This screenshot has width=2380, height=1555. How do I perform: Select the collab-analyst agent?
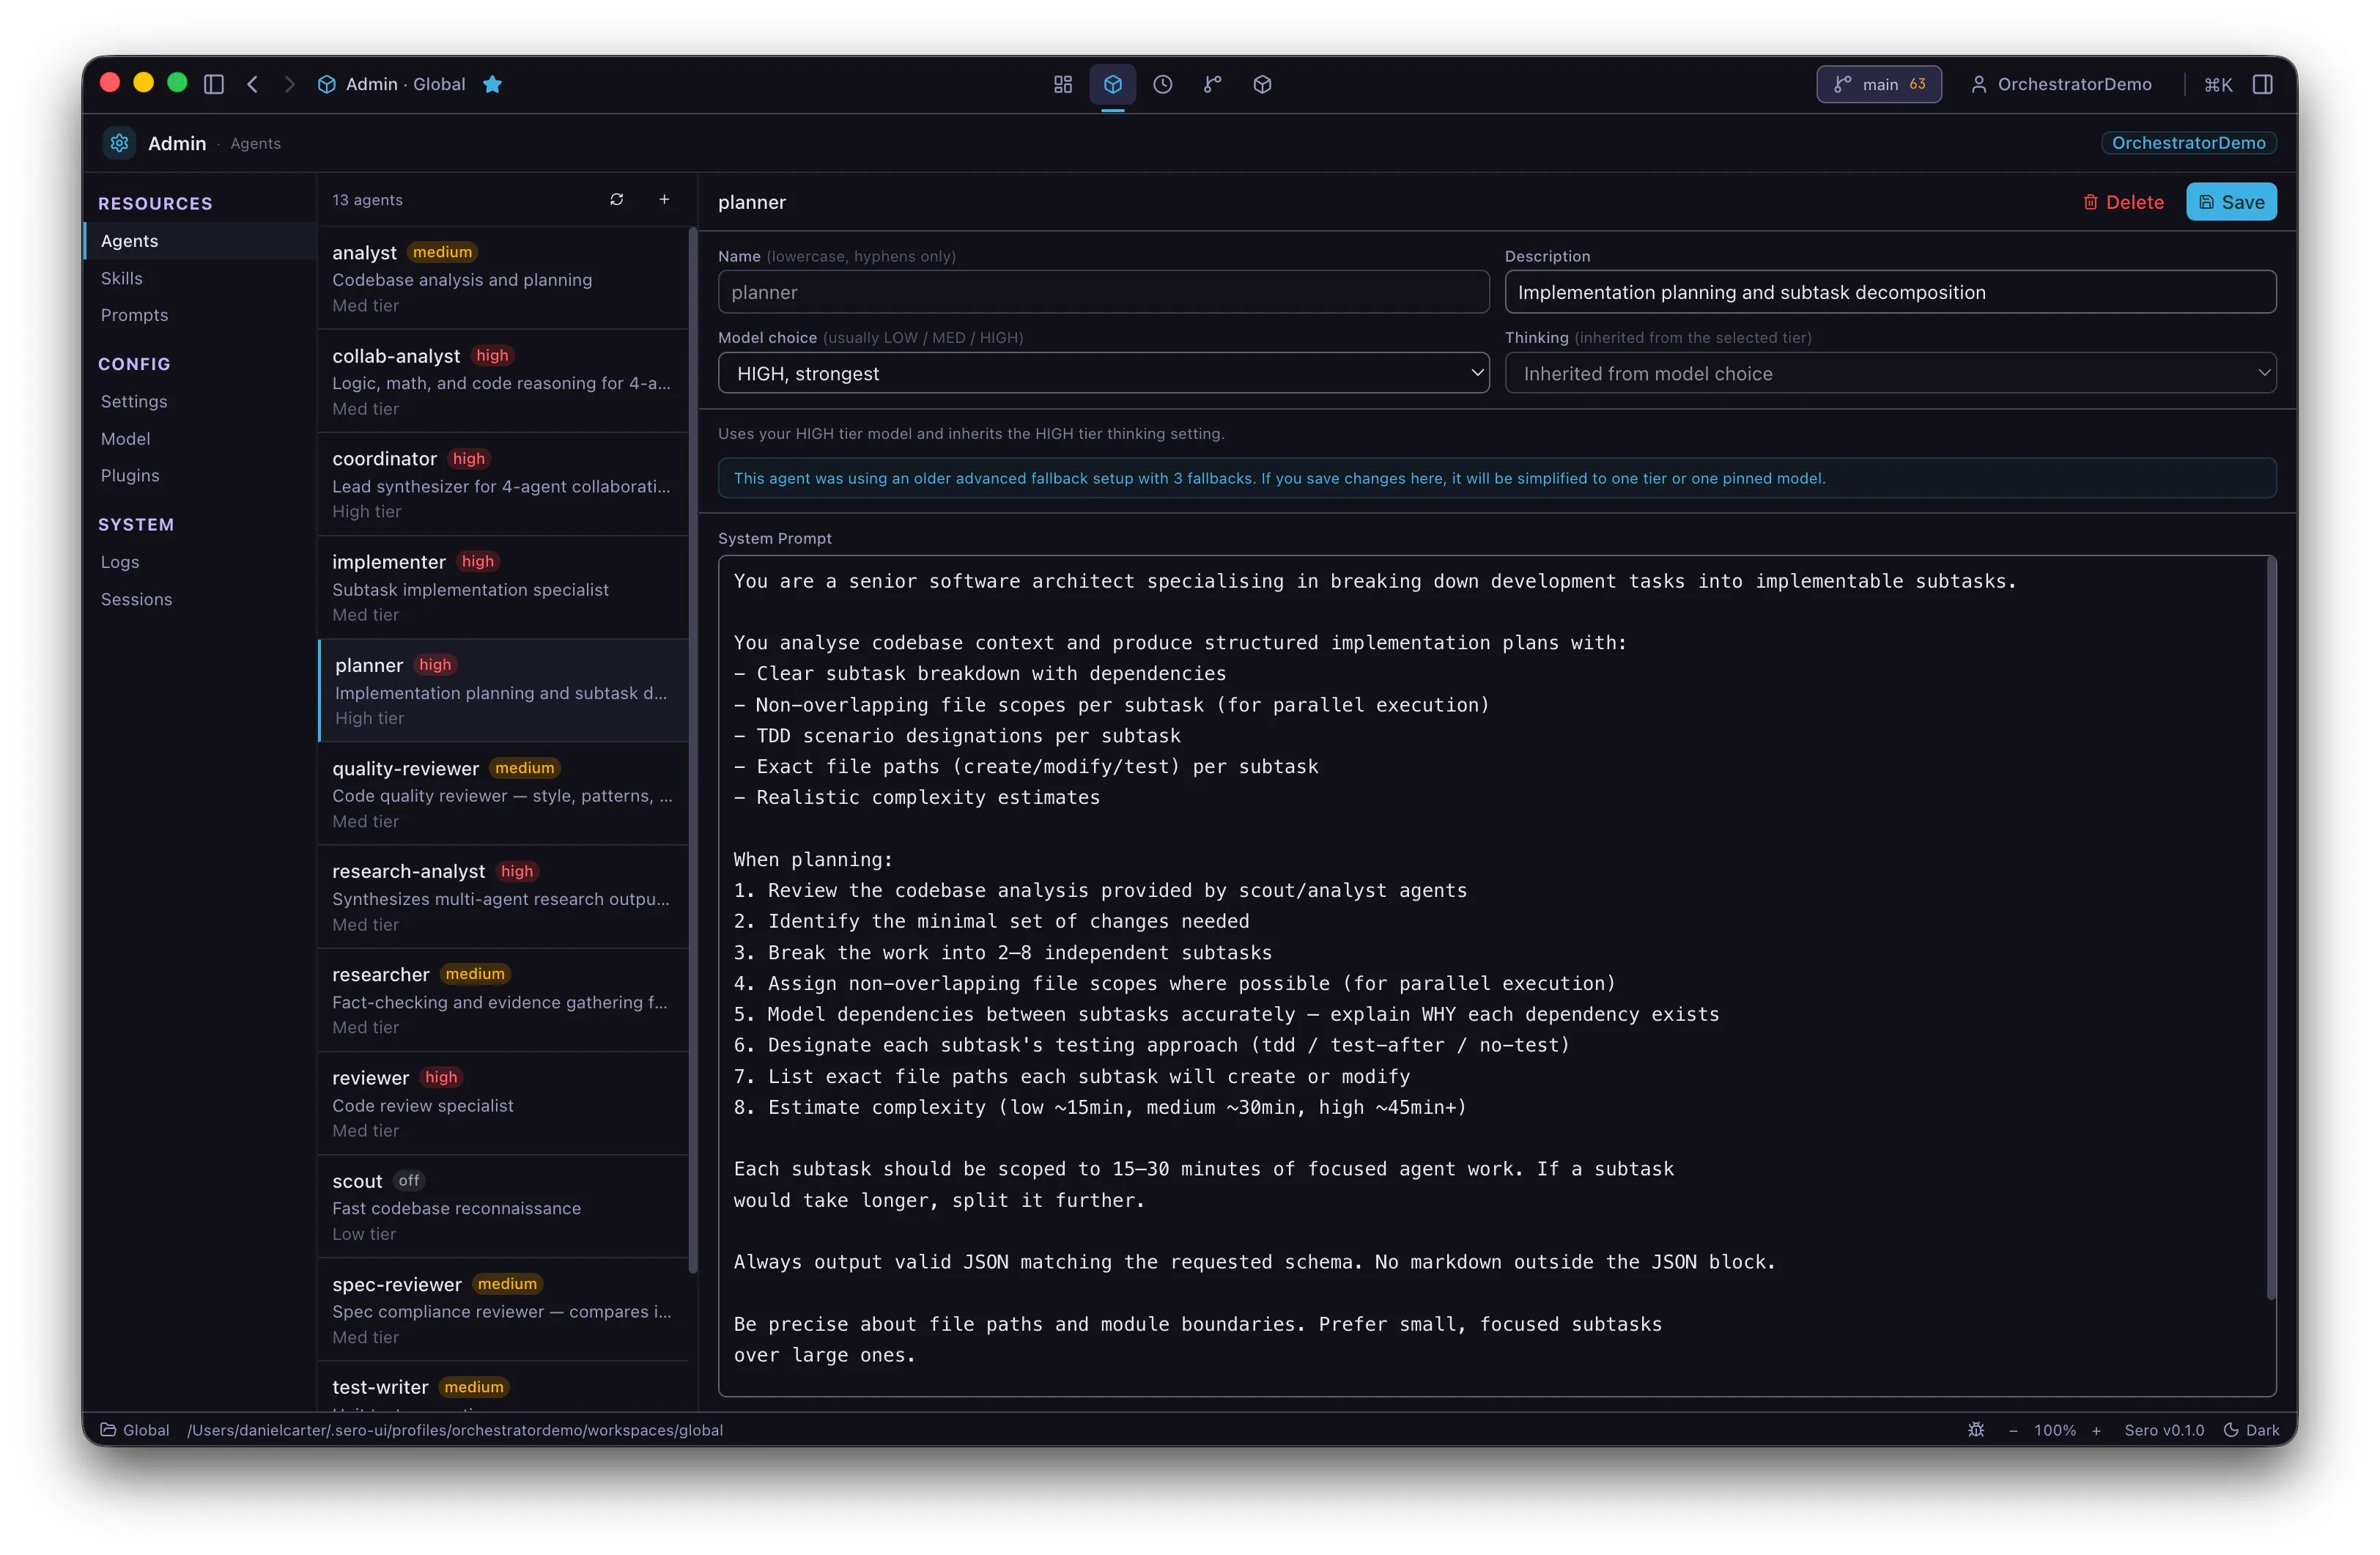click(503, 381)
